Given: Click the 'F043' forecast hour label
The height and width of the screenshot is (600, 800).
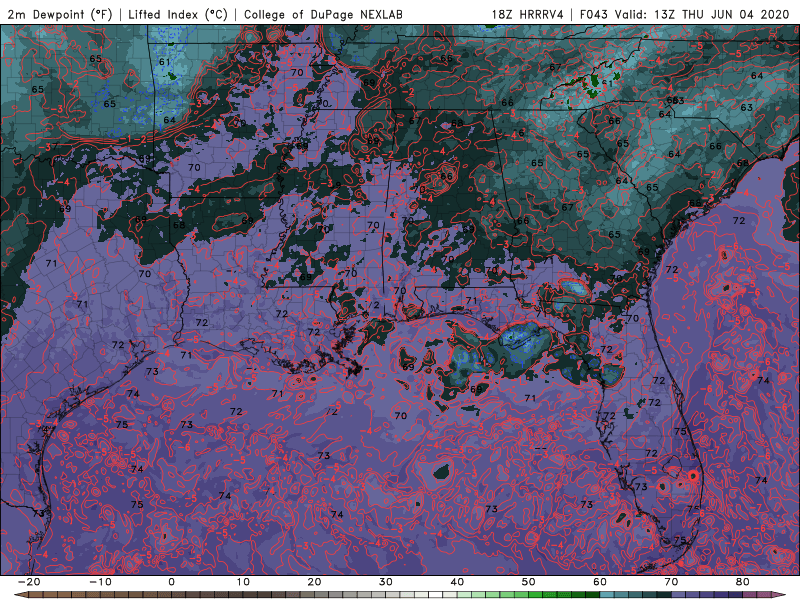Looking at the screenshot, I should (594, 14).
